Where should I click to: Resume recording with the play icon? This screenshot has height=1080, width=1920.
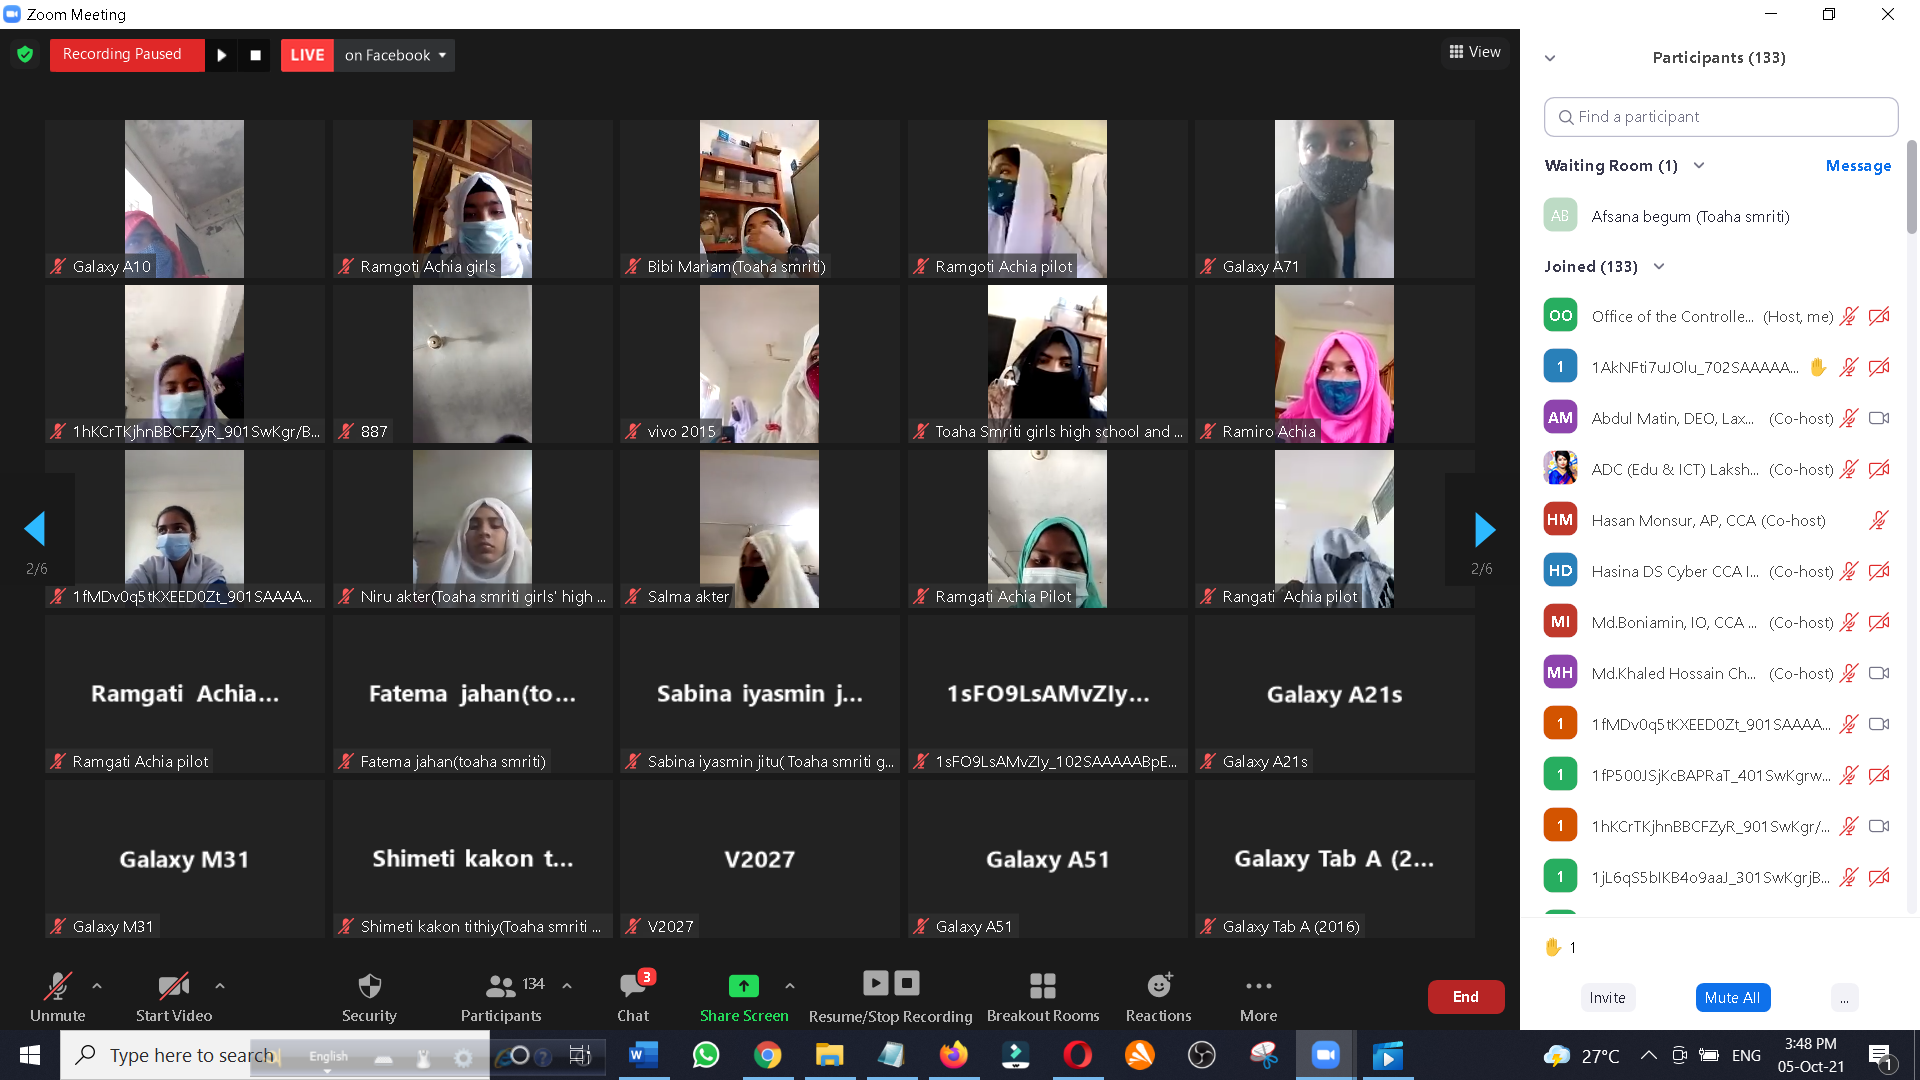(x=222, y=55)
